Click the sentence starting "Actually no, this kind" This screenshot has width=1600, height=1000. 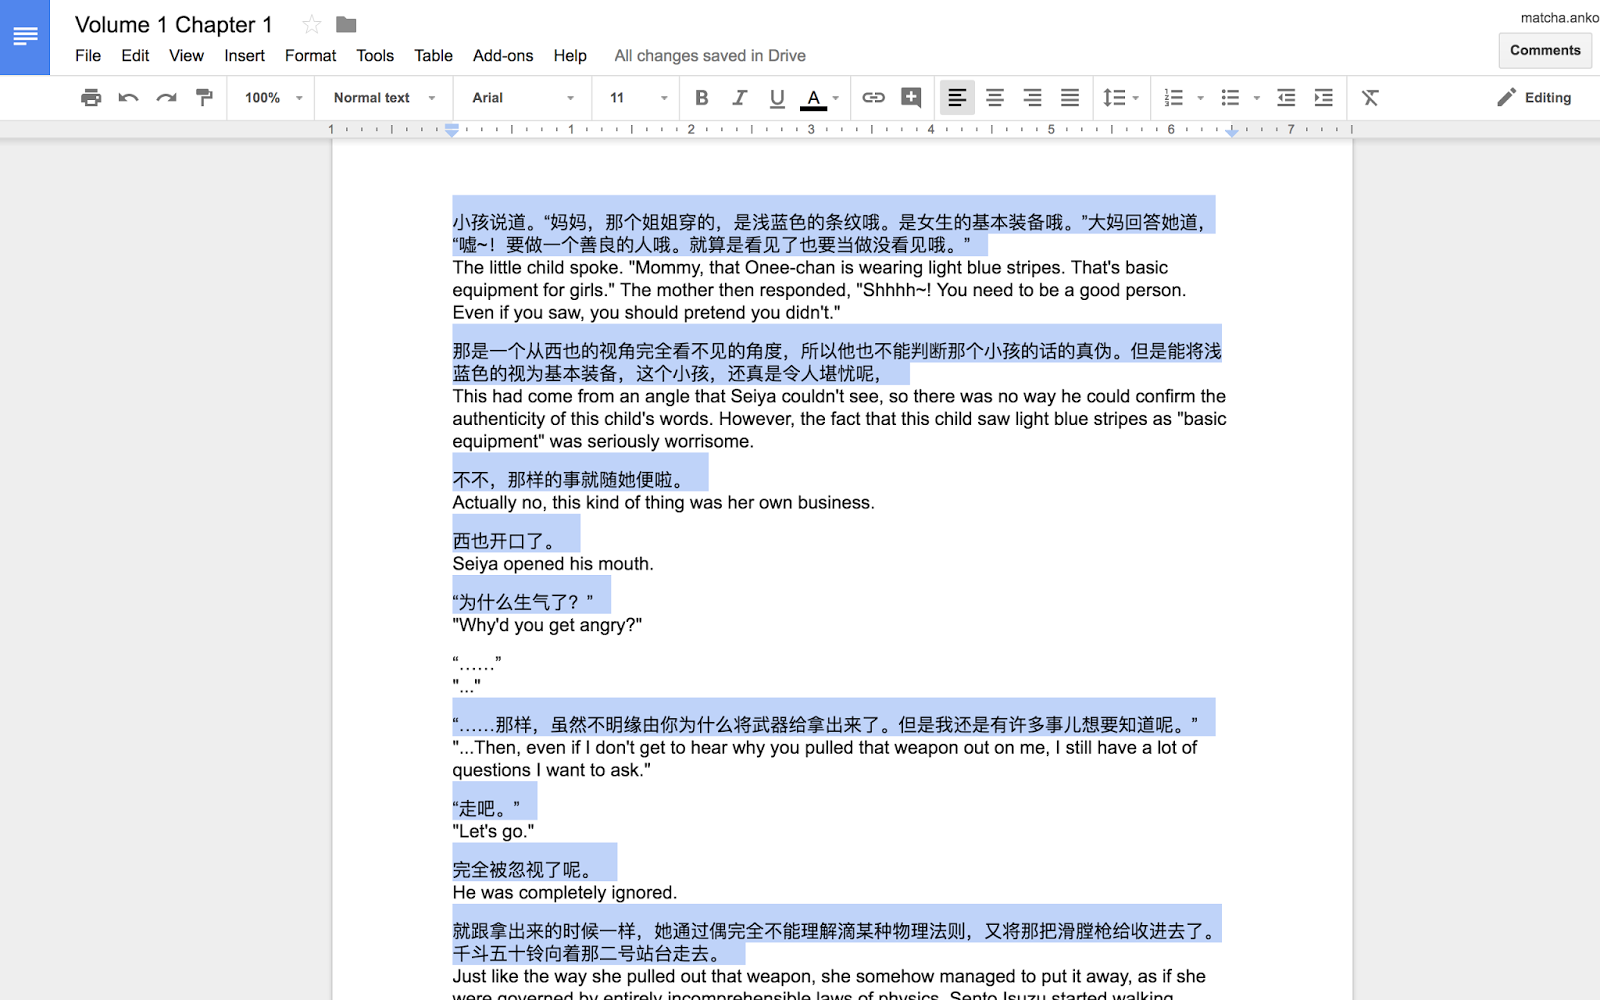[663, 503]
